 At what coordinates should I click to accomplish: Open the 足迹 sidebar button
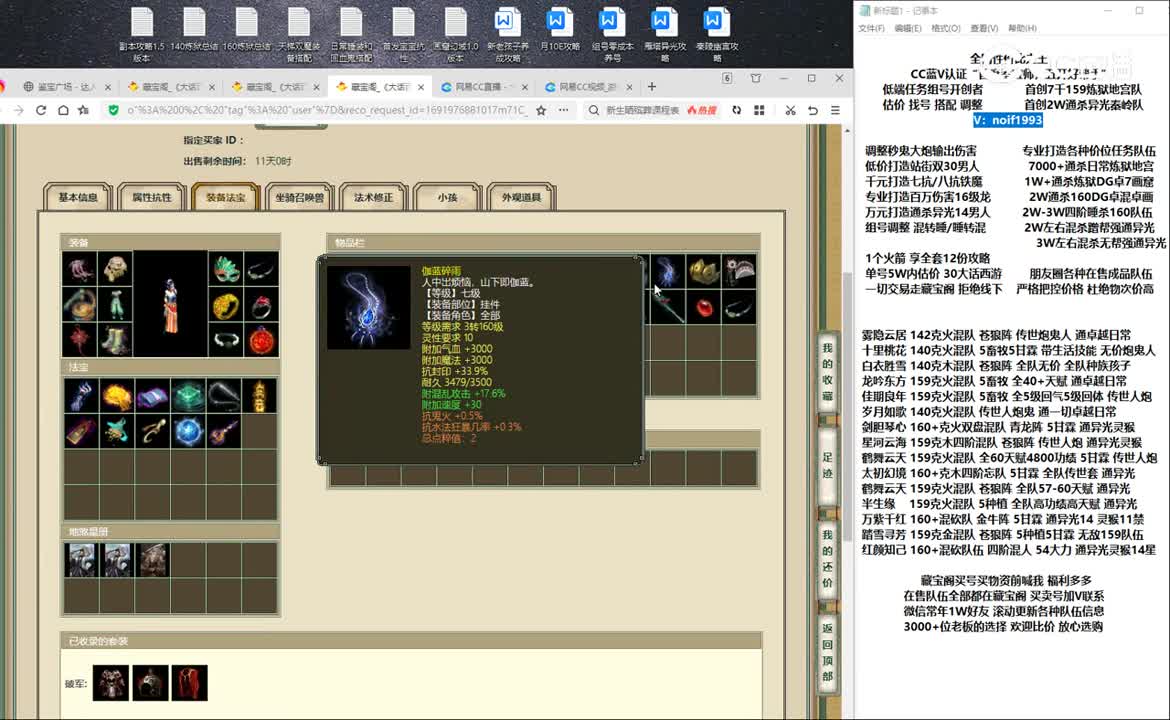click(827, 465)
